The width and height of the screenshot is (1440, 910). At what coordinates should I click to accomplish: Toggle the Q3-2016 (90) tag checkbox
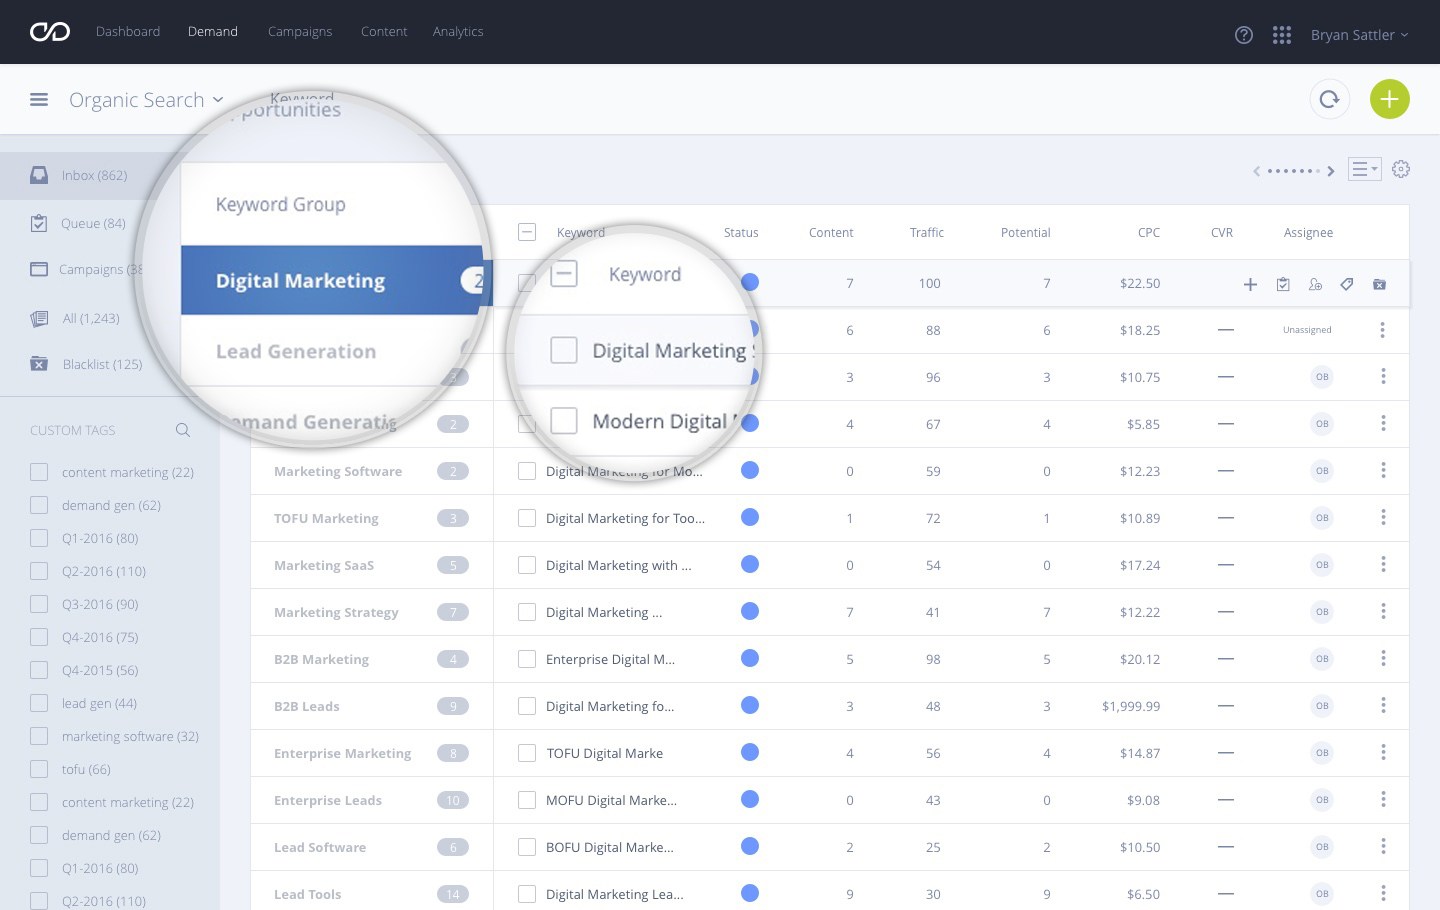(x=39, y=604)
